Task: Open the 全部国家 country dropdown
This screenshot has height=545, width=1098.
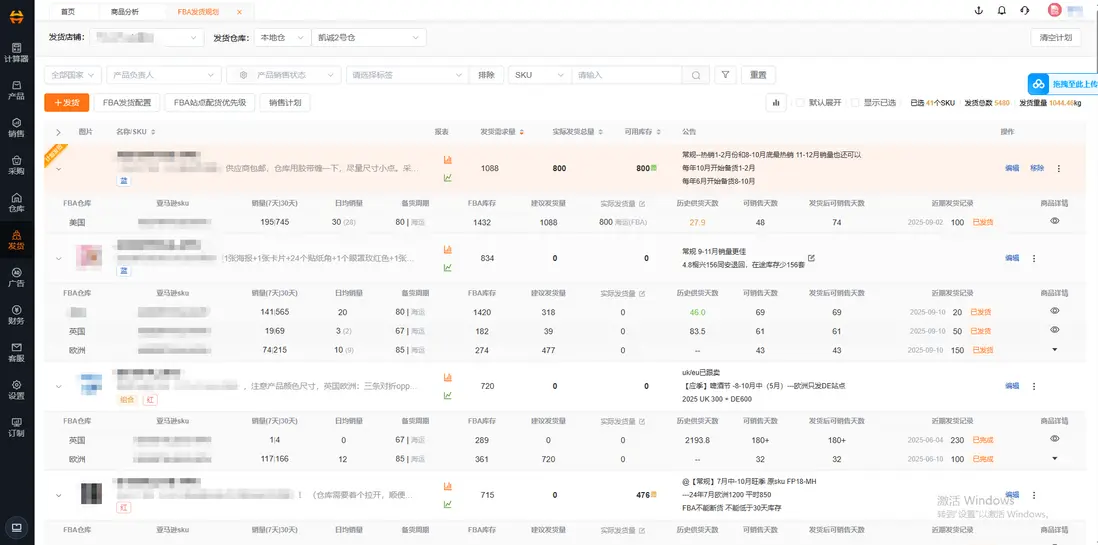Action: tap(73, 75)
